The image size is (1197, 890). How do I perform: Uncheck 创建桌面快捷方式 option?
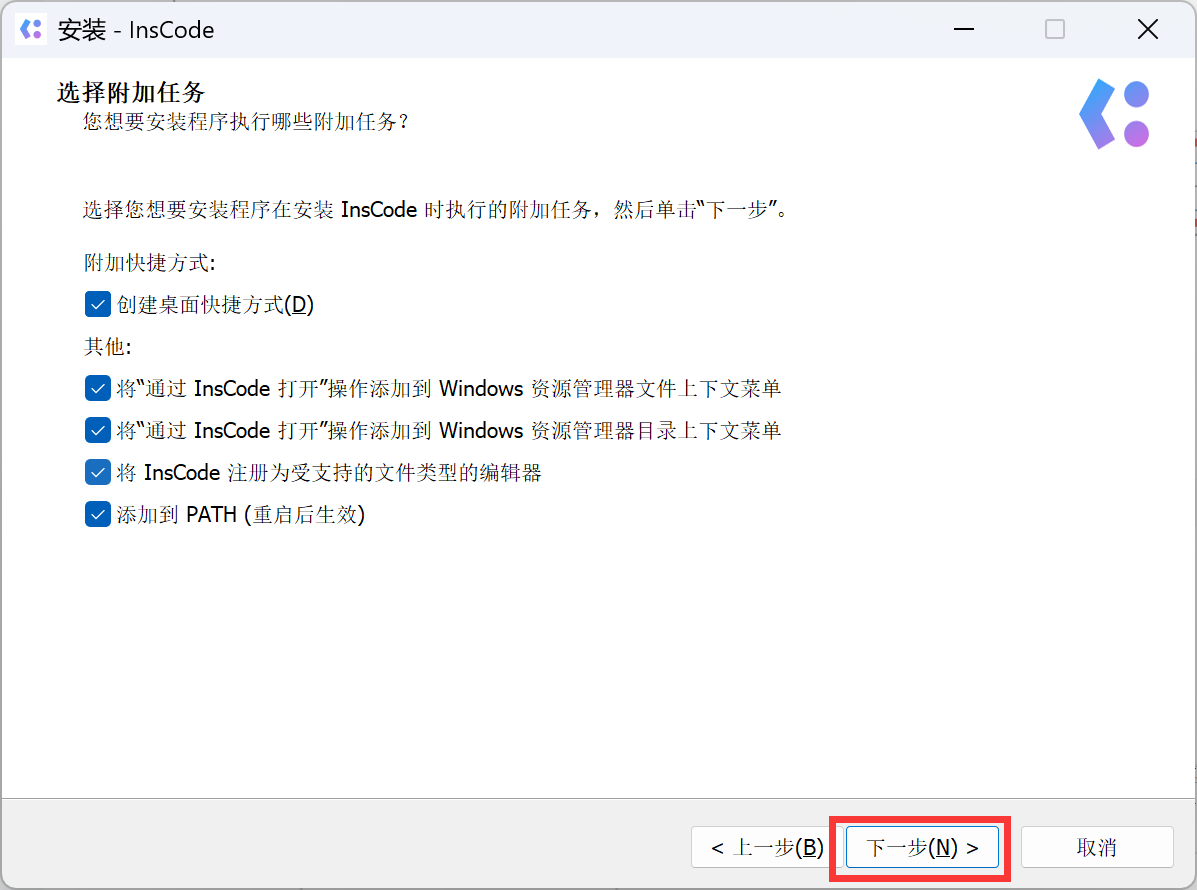point(97,304)
